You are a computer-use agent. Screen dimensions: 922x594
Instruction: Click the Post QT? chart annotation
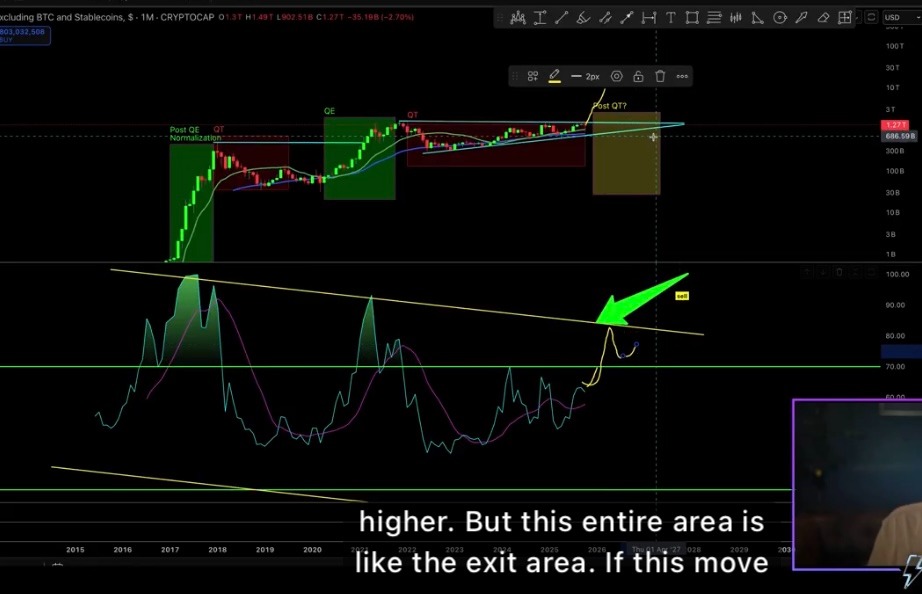610,105
